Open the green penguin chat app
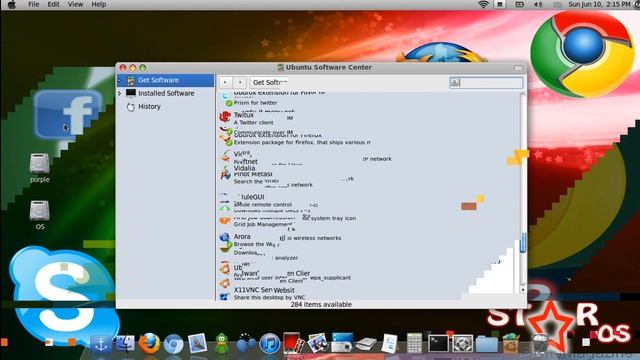Viewport: 640px width, 360px height. click(x=222, y=343)
